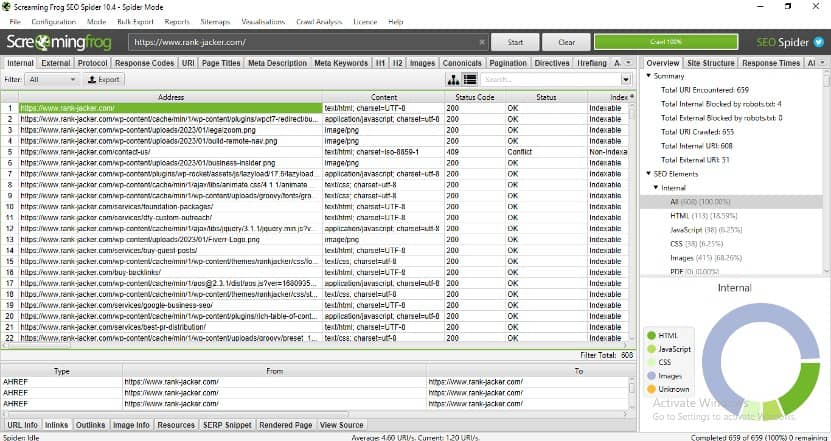
Task: Collapse the Internal tree node
Action: (656, 188)
